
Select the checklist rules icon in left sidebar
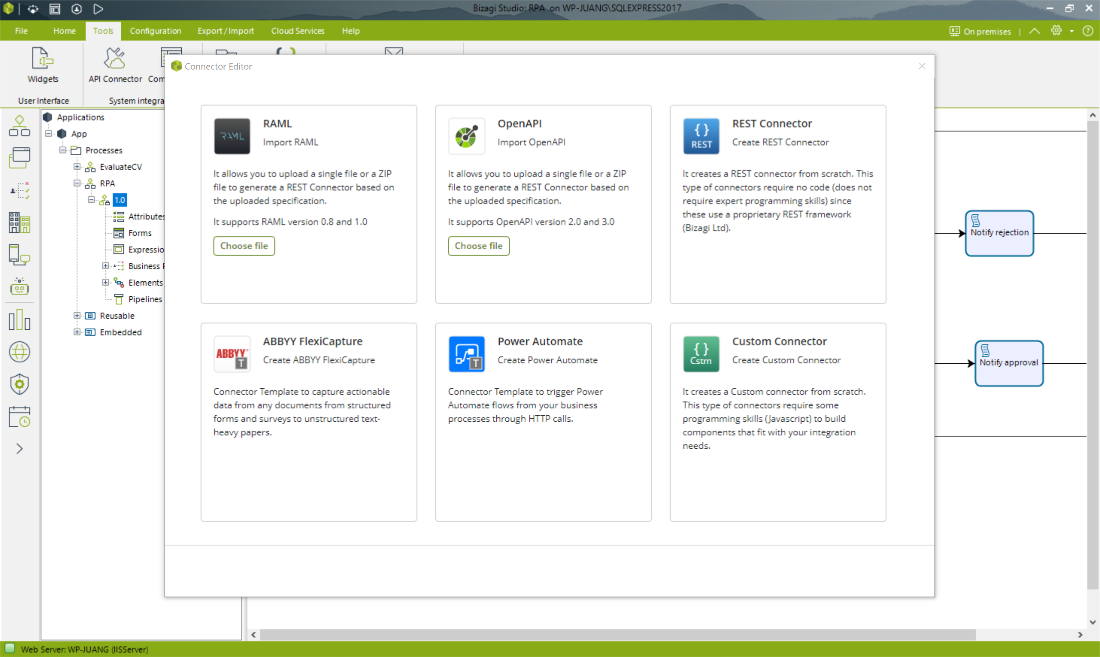click(x=20, y=190)
